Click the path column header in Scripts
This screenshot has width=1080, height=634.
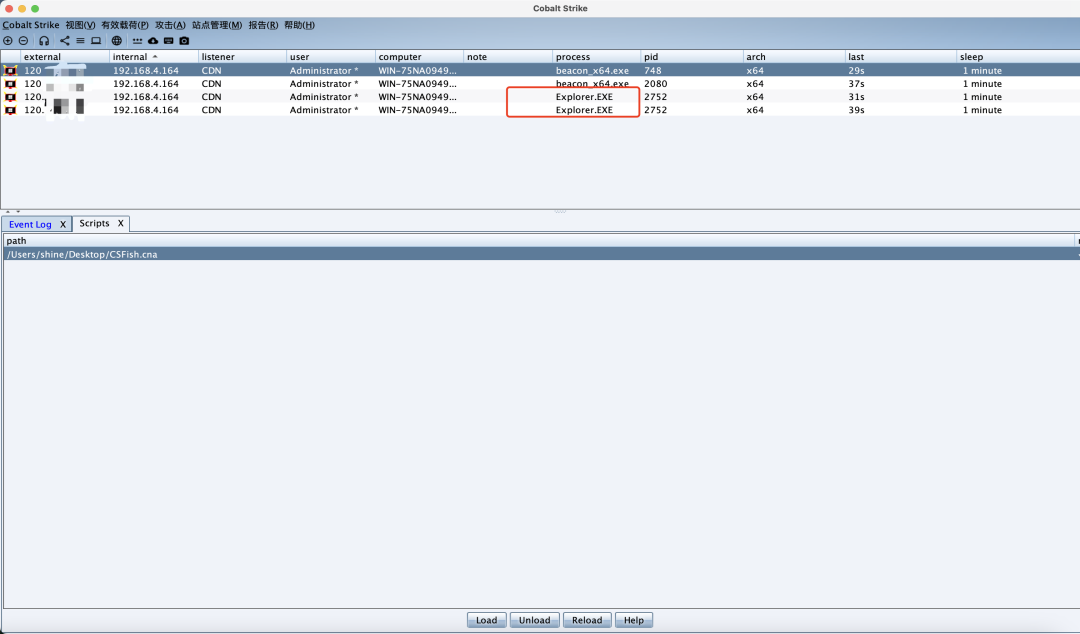pyautogui.click(x=539, y=241)
